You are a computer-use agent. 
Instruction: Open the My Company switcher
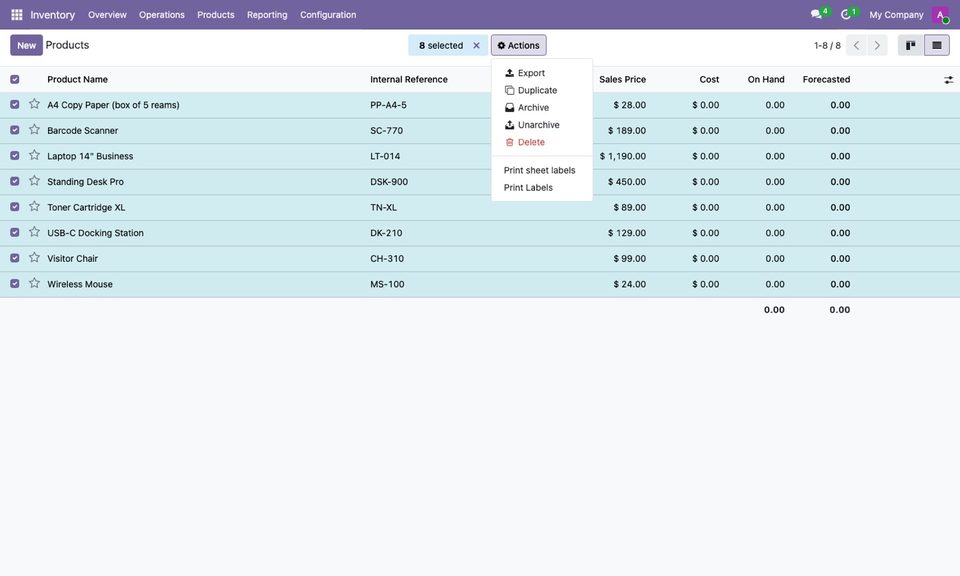pyautogui.click(x=896, y=15)
